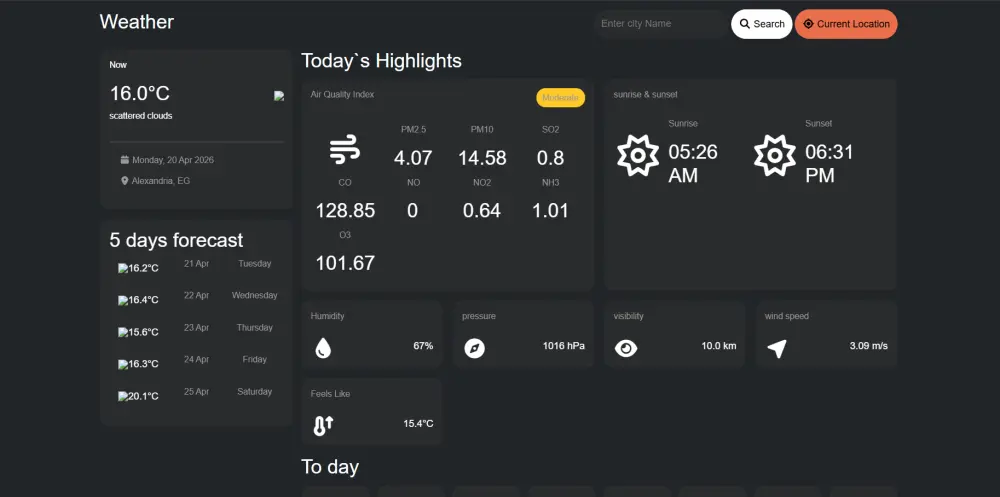Click the Search button
Viewport: 1000px width, 497px height.
pyautogui.click(x=761, y=24)
